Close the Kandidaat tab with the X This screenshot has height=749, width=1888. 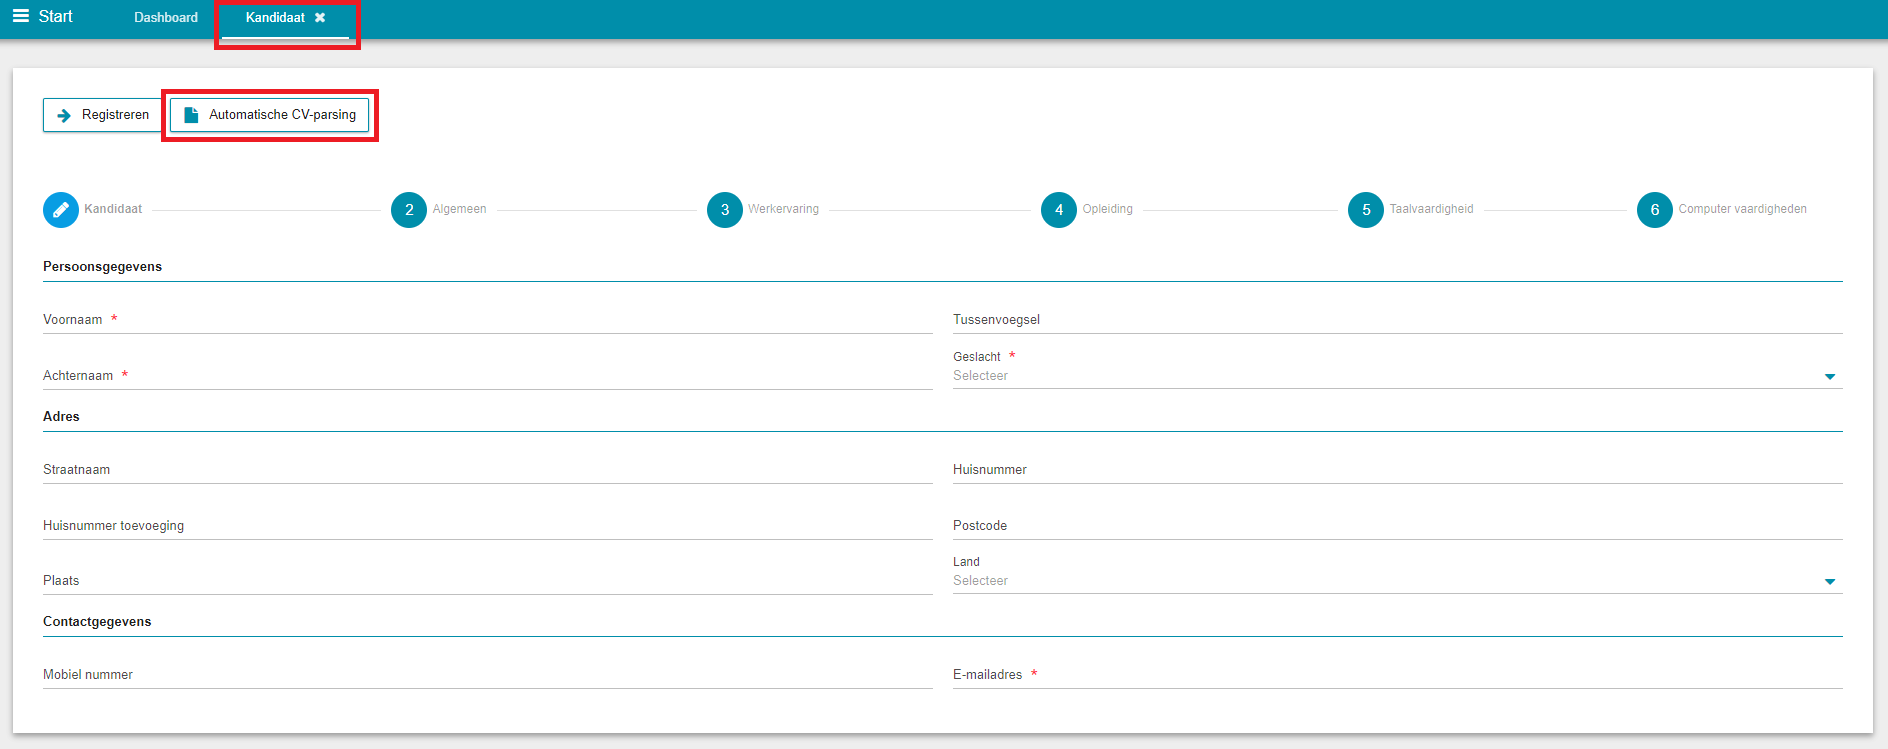tap(320, 17)
